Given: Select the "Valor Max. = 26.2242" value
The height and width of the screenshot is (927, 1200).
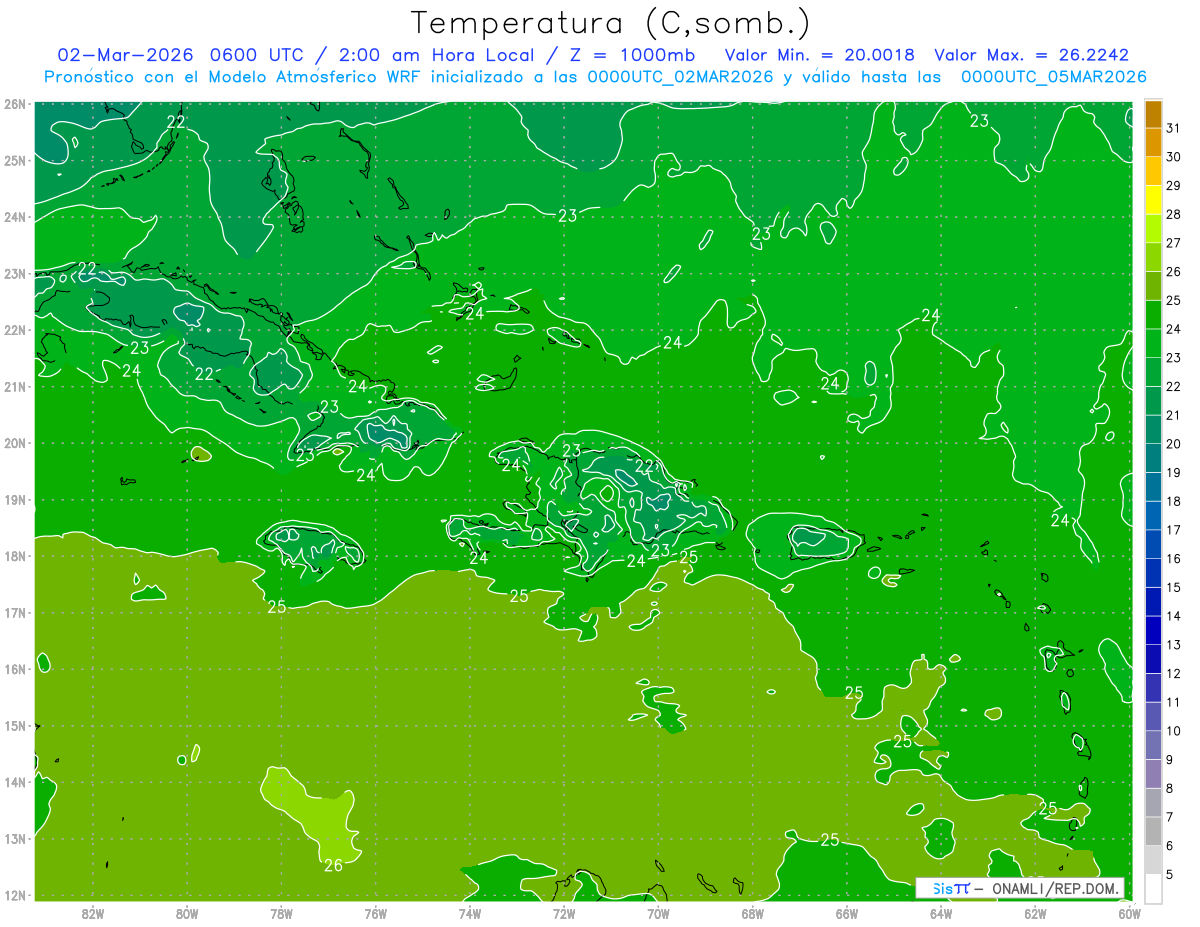Looking at the screenshot, I should (x=1032, y=54).
